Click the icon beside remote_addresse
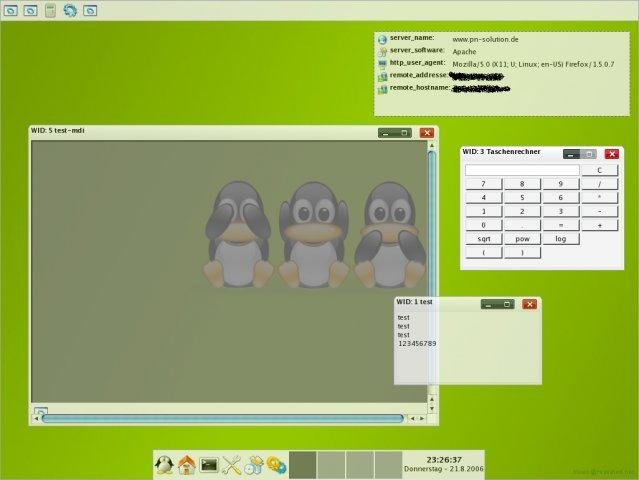 (x=382, y=77)
